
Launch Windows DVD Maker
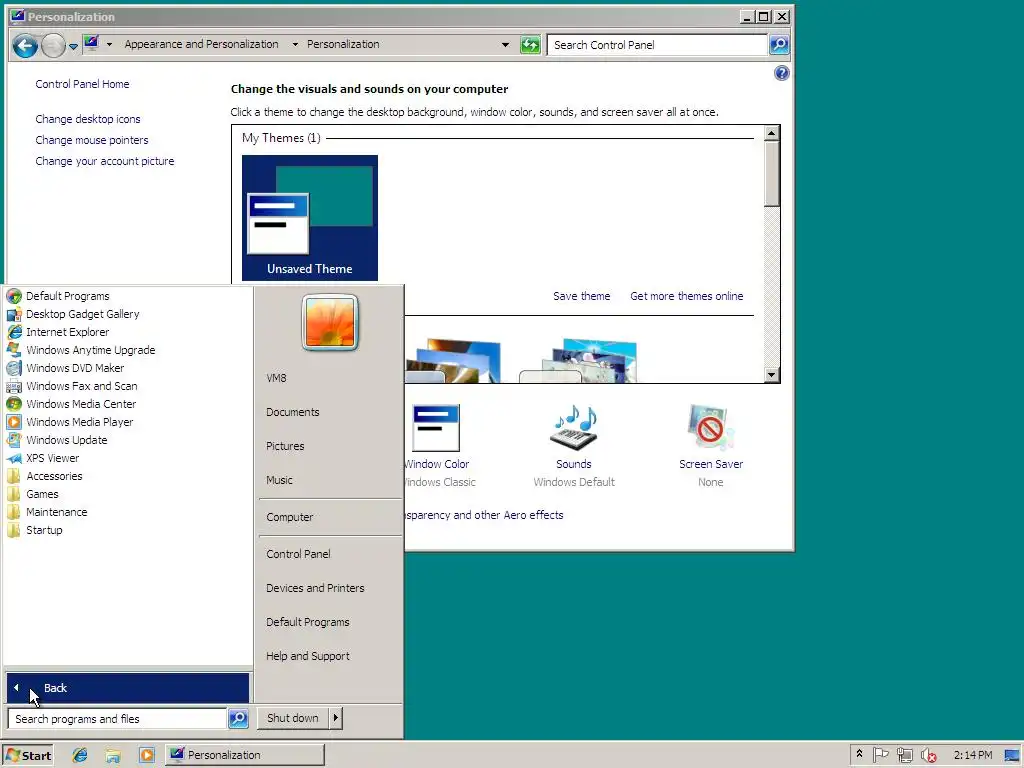click(x=74, y=368)
